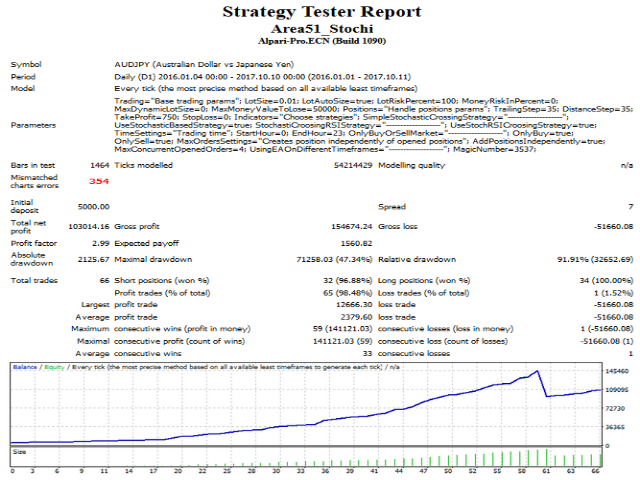Click the Ticks modelled value 54214429
The height and width of the screenshot is (480, 640).
[x=327, y=163]
